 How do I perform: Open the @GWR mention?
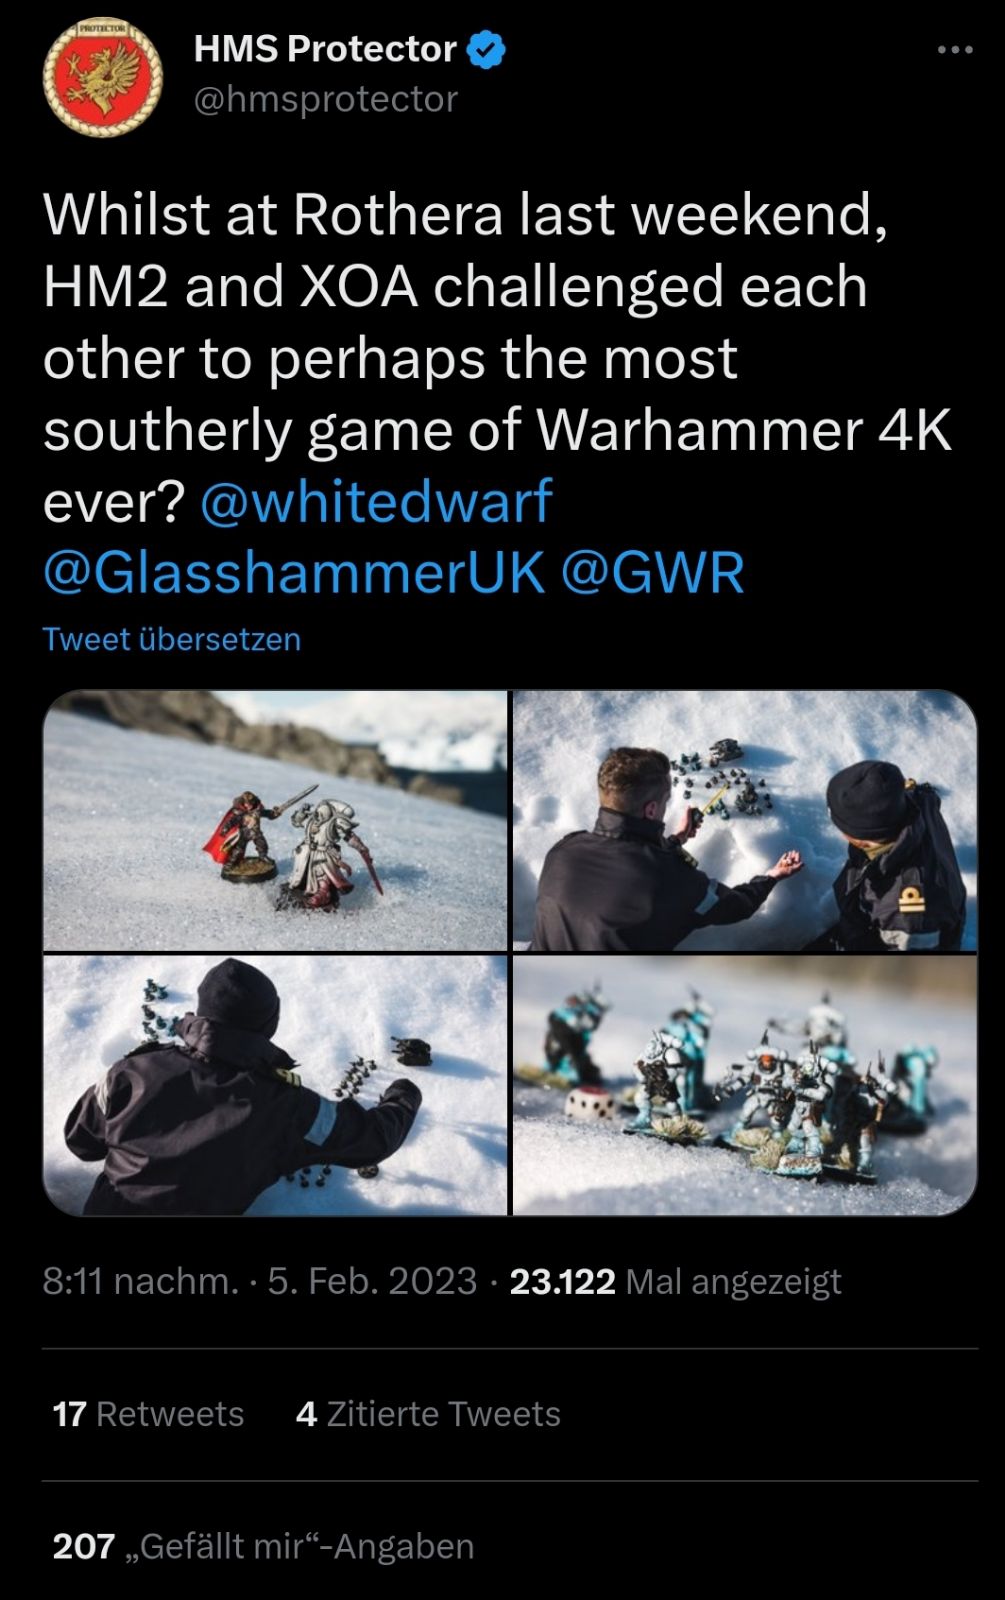tap(653, 573)
